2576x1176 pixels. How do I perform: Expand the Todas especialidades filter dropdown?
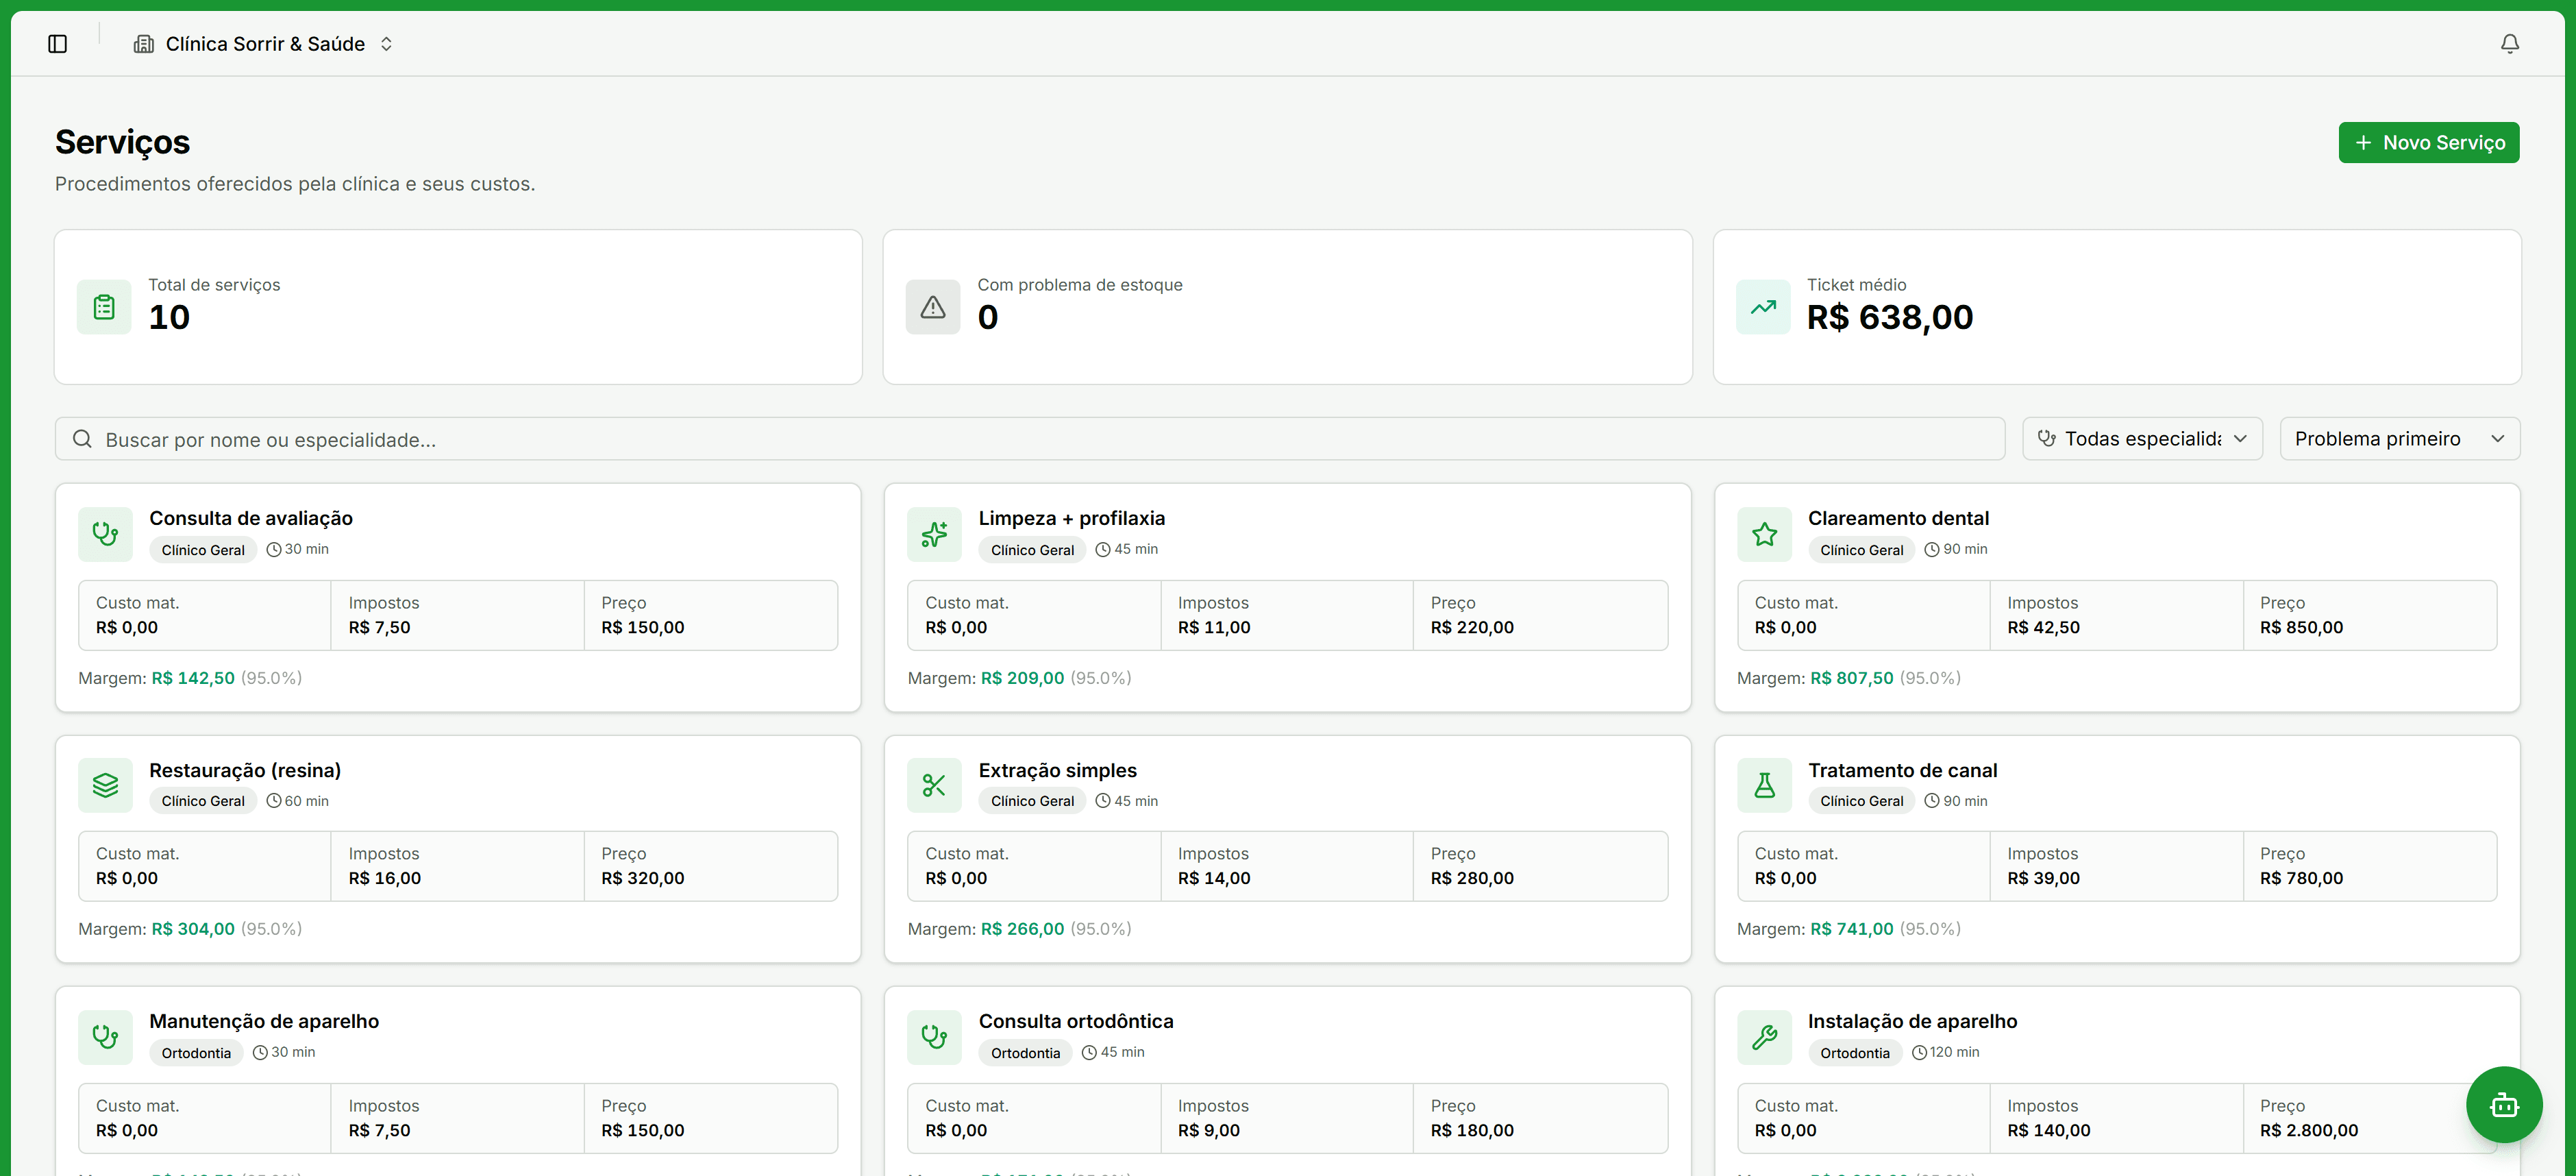(x=2142, y=438)
